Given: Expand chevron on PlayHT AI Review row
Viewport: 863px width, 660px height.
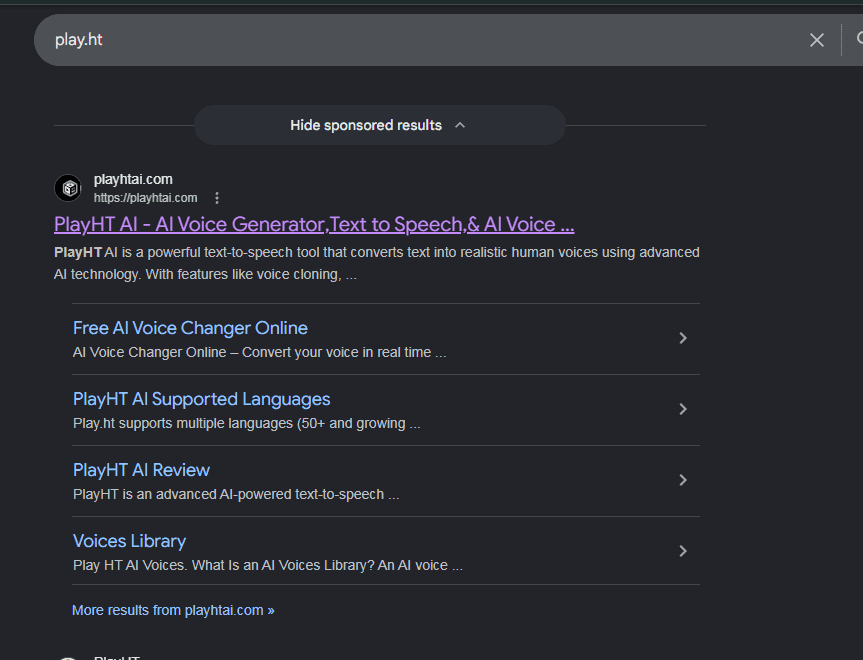Looking at the screenshot, I should click(x=683, y=480).
